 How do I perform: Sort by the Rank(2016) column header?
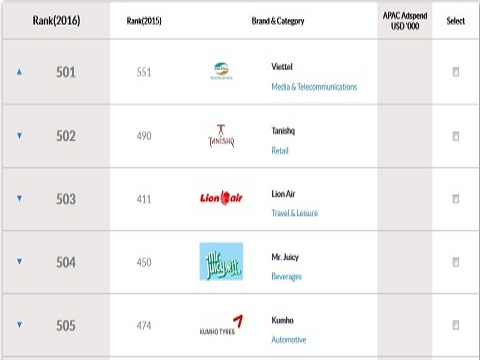(x=56, y=21)
